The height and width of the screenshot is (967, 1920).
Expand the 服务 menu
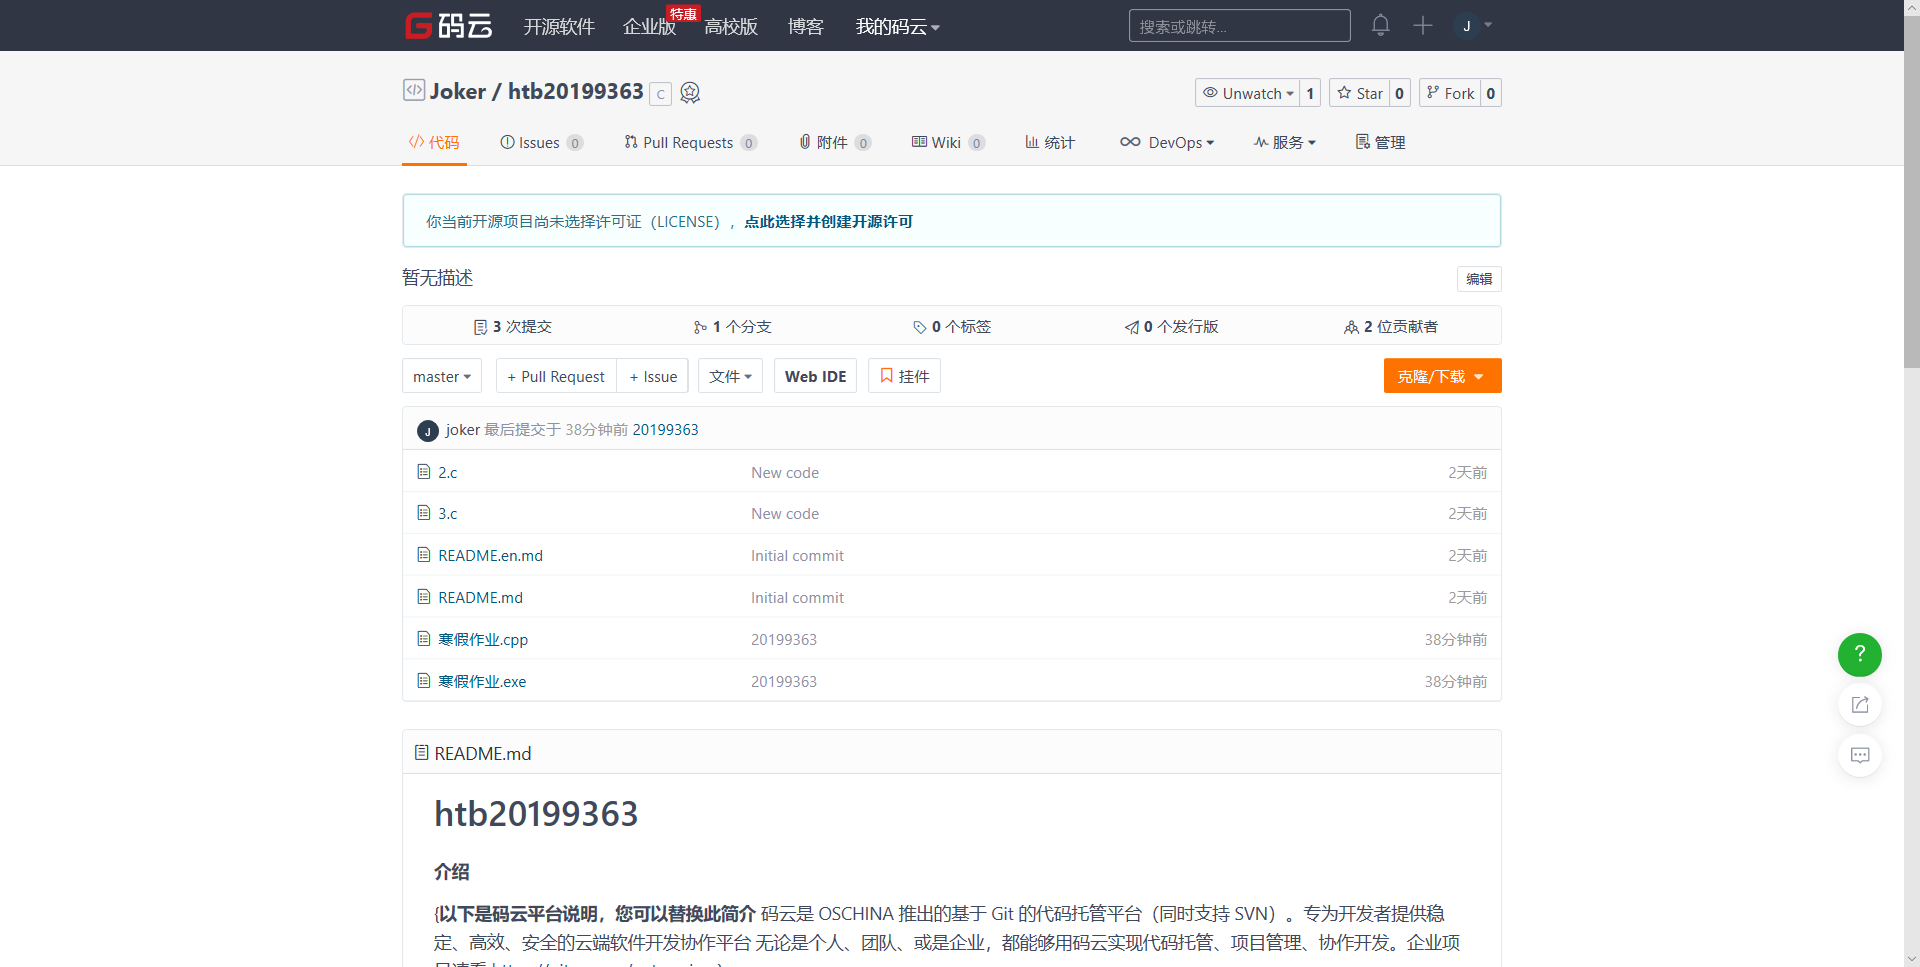pos(1285,142)
